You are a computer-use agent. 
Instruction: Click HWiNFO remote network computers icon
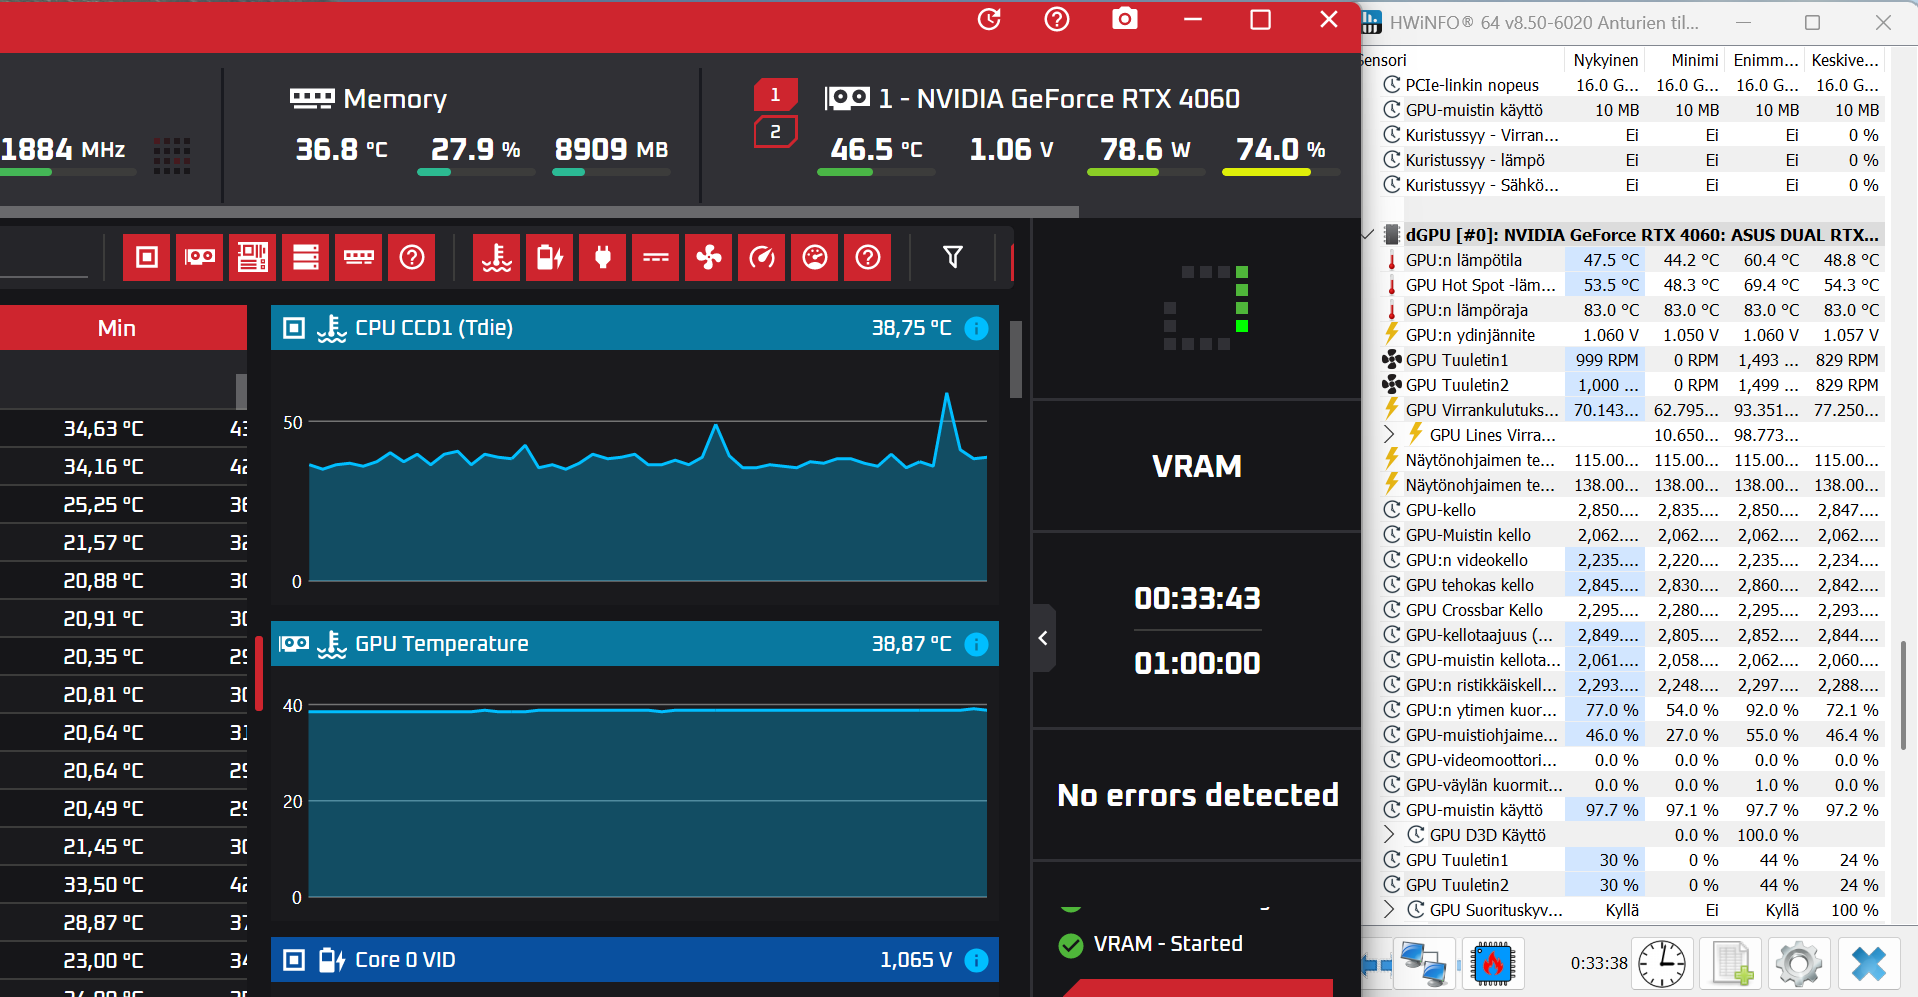[1424, 964]
